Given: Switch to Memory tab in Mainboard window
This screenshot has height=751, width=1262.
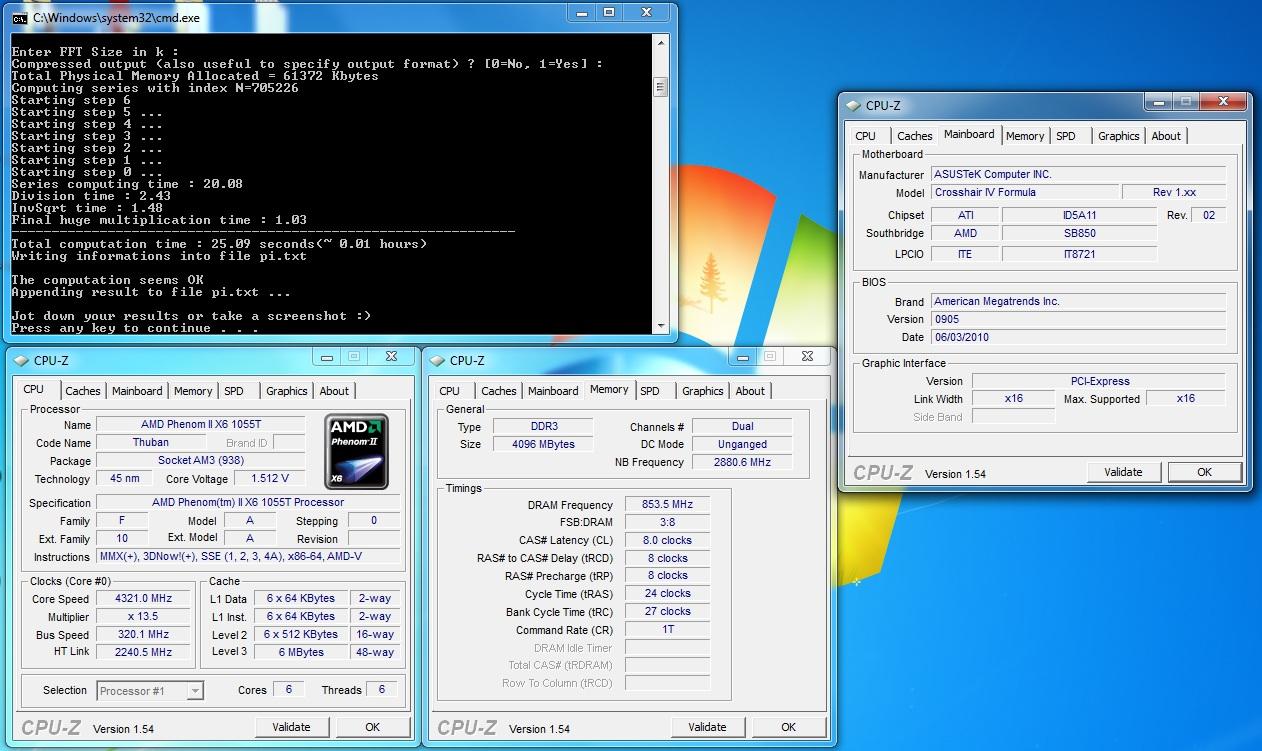Looking at the screenshot, I should [1025, 136].
